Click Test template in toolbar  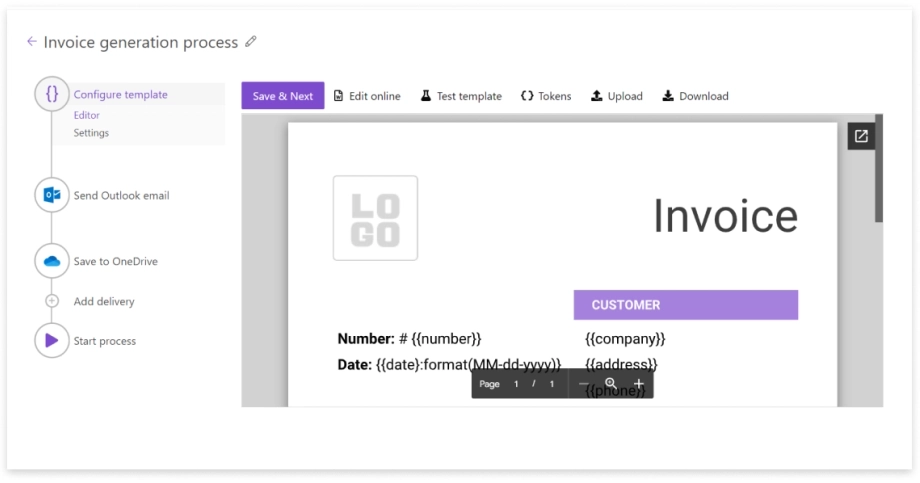(x=461, y=96)
